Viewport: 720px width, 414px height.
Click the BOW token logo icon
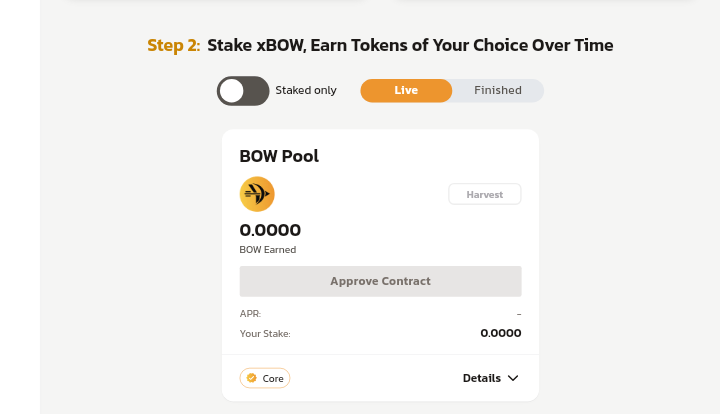257,194
